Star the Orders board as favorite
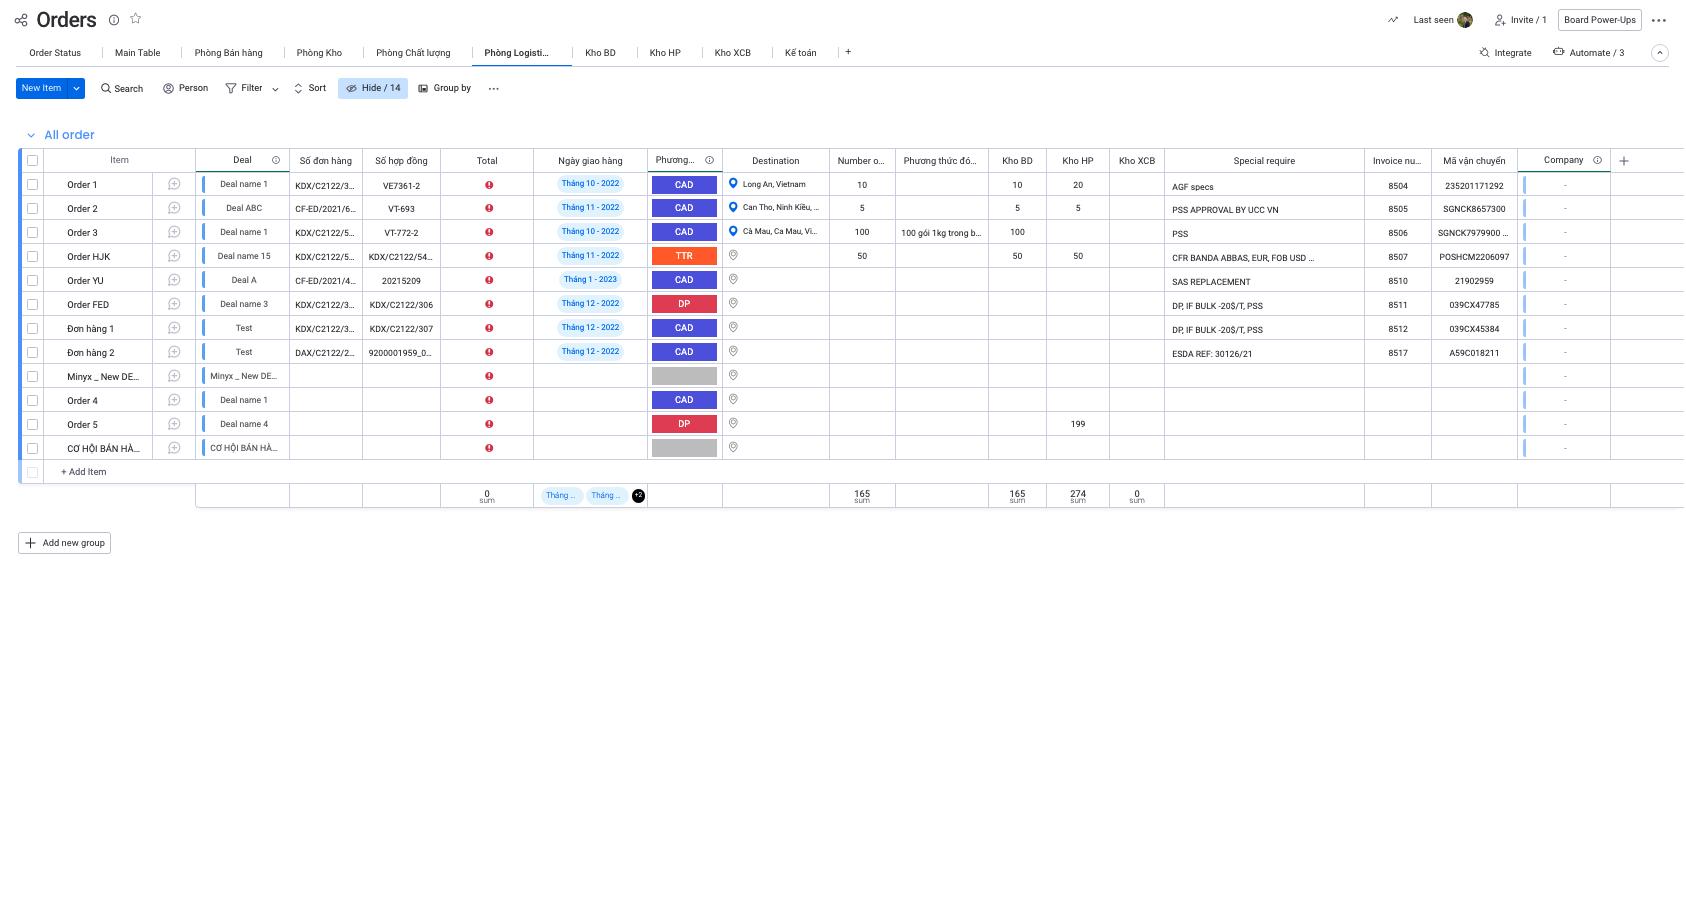Viewport: 1686px width, 922px height. 136,19
